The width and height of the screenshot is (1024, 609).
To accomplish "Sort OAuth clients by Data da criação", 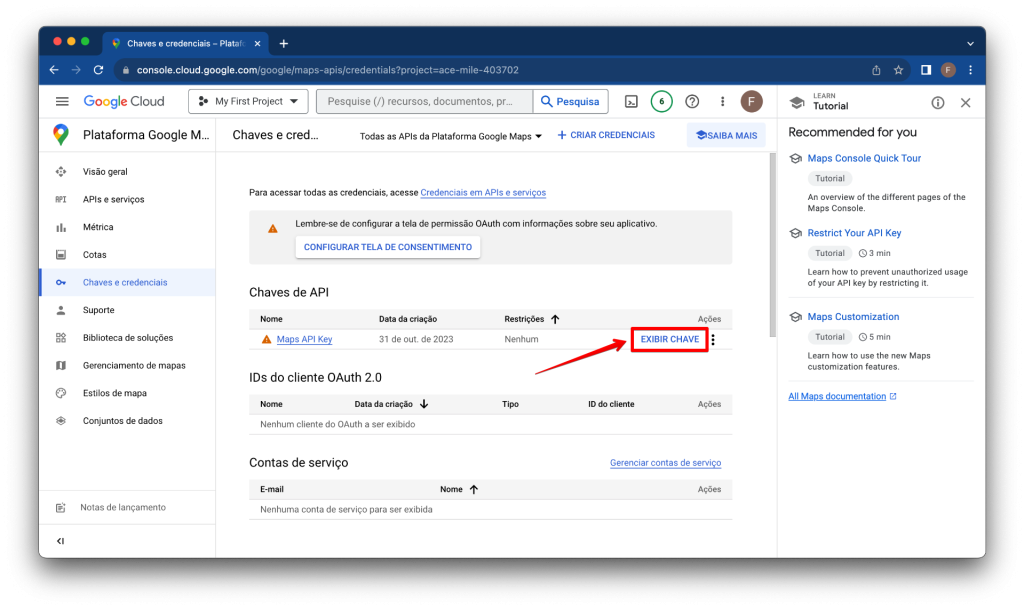I will click(424, 404).
